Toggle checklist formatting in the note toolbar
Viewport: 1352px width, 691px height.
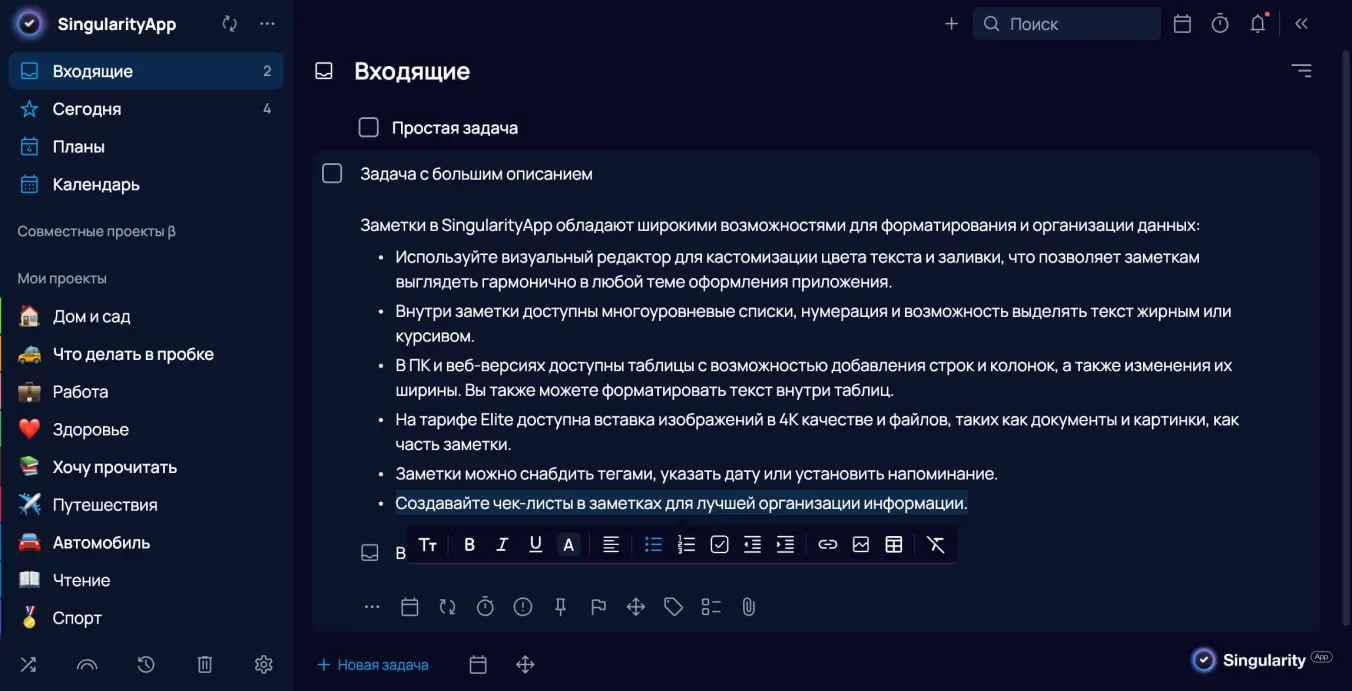pos(719,545)
